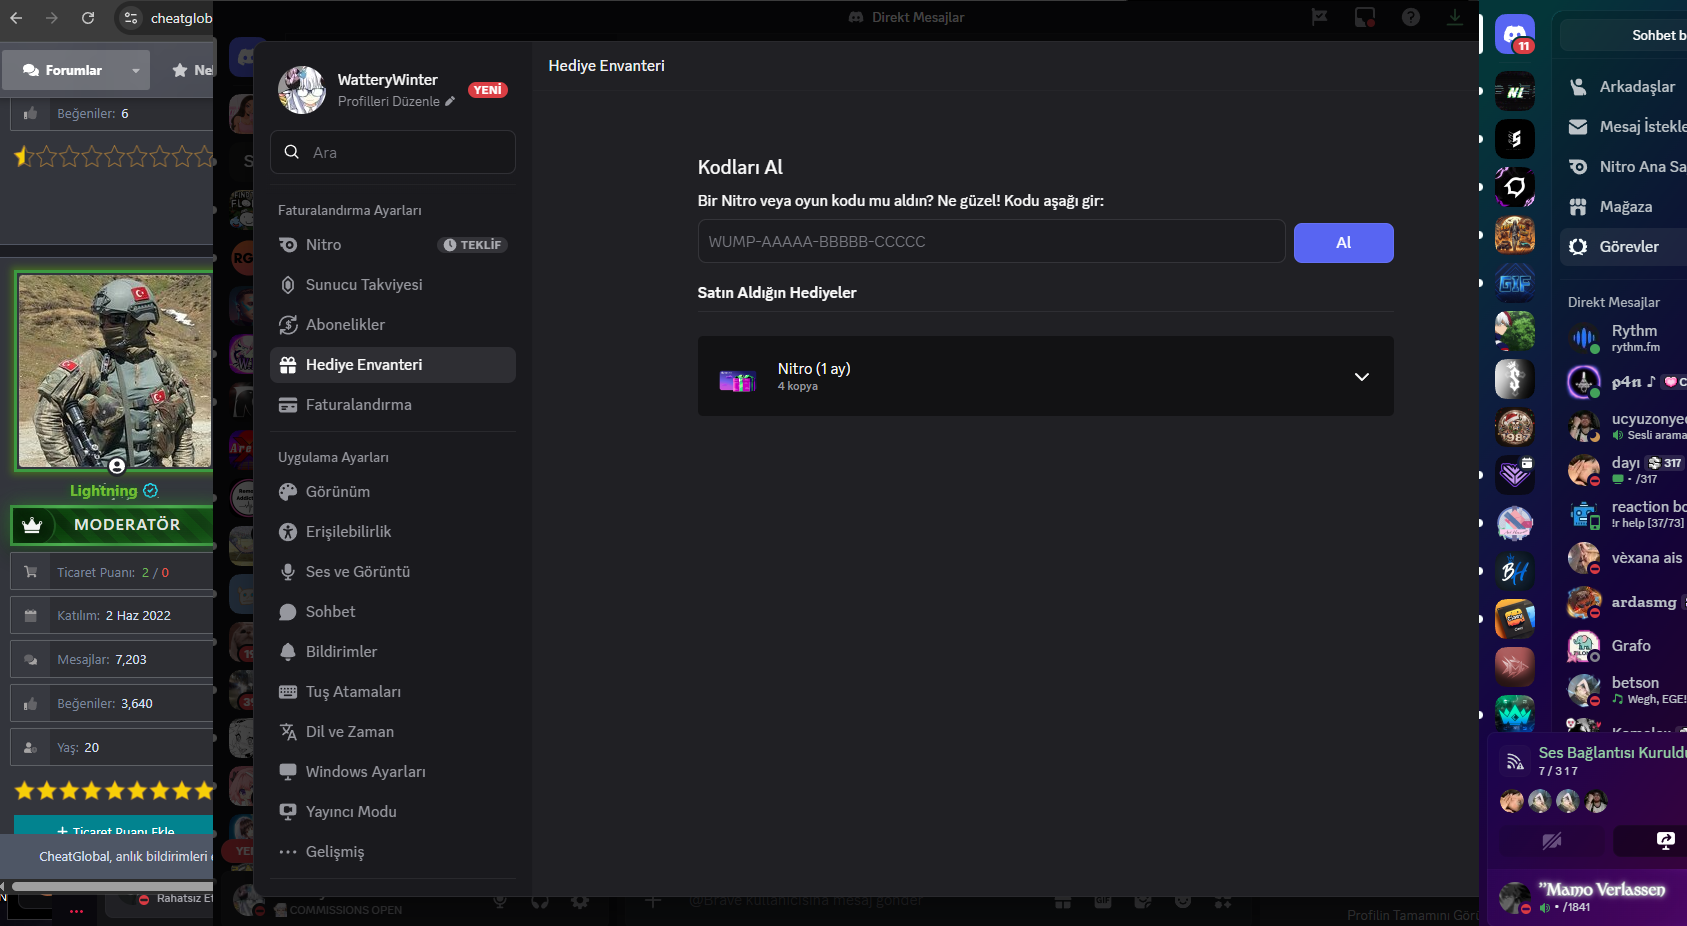The image size is (1687, 926).
Task: Click the Ticaret Puanı cart icon
Action: tap(31, 572)
